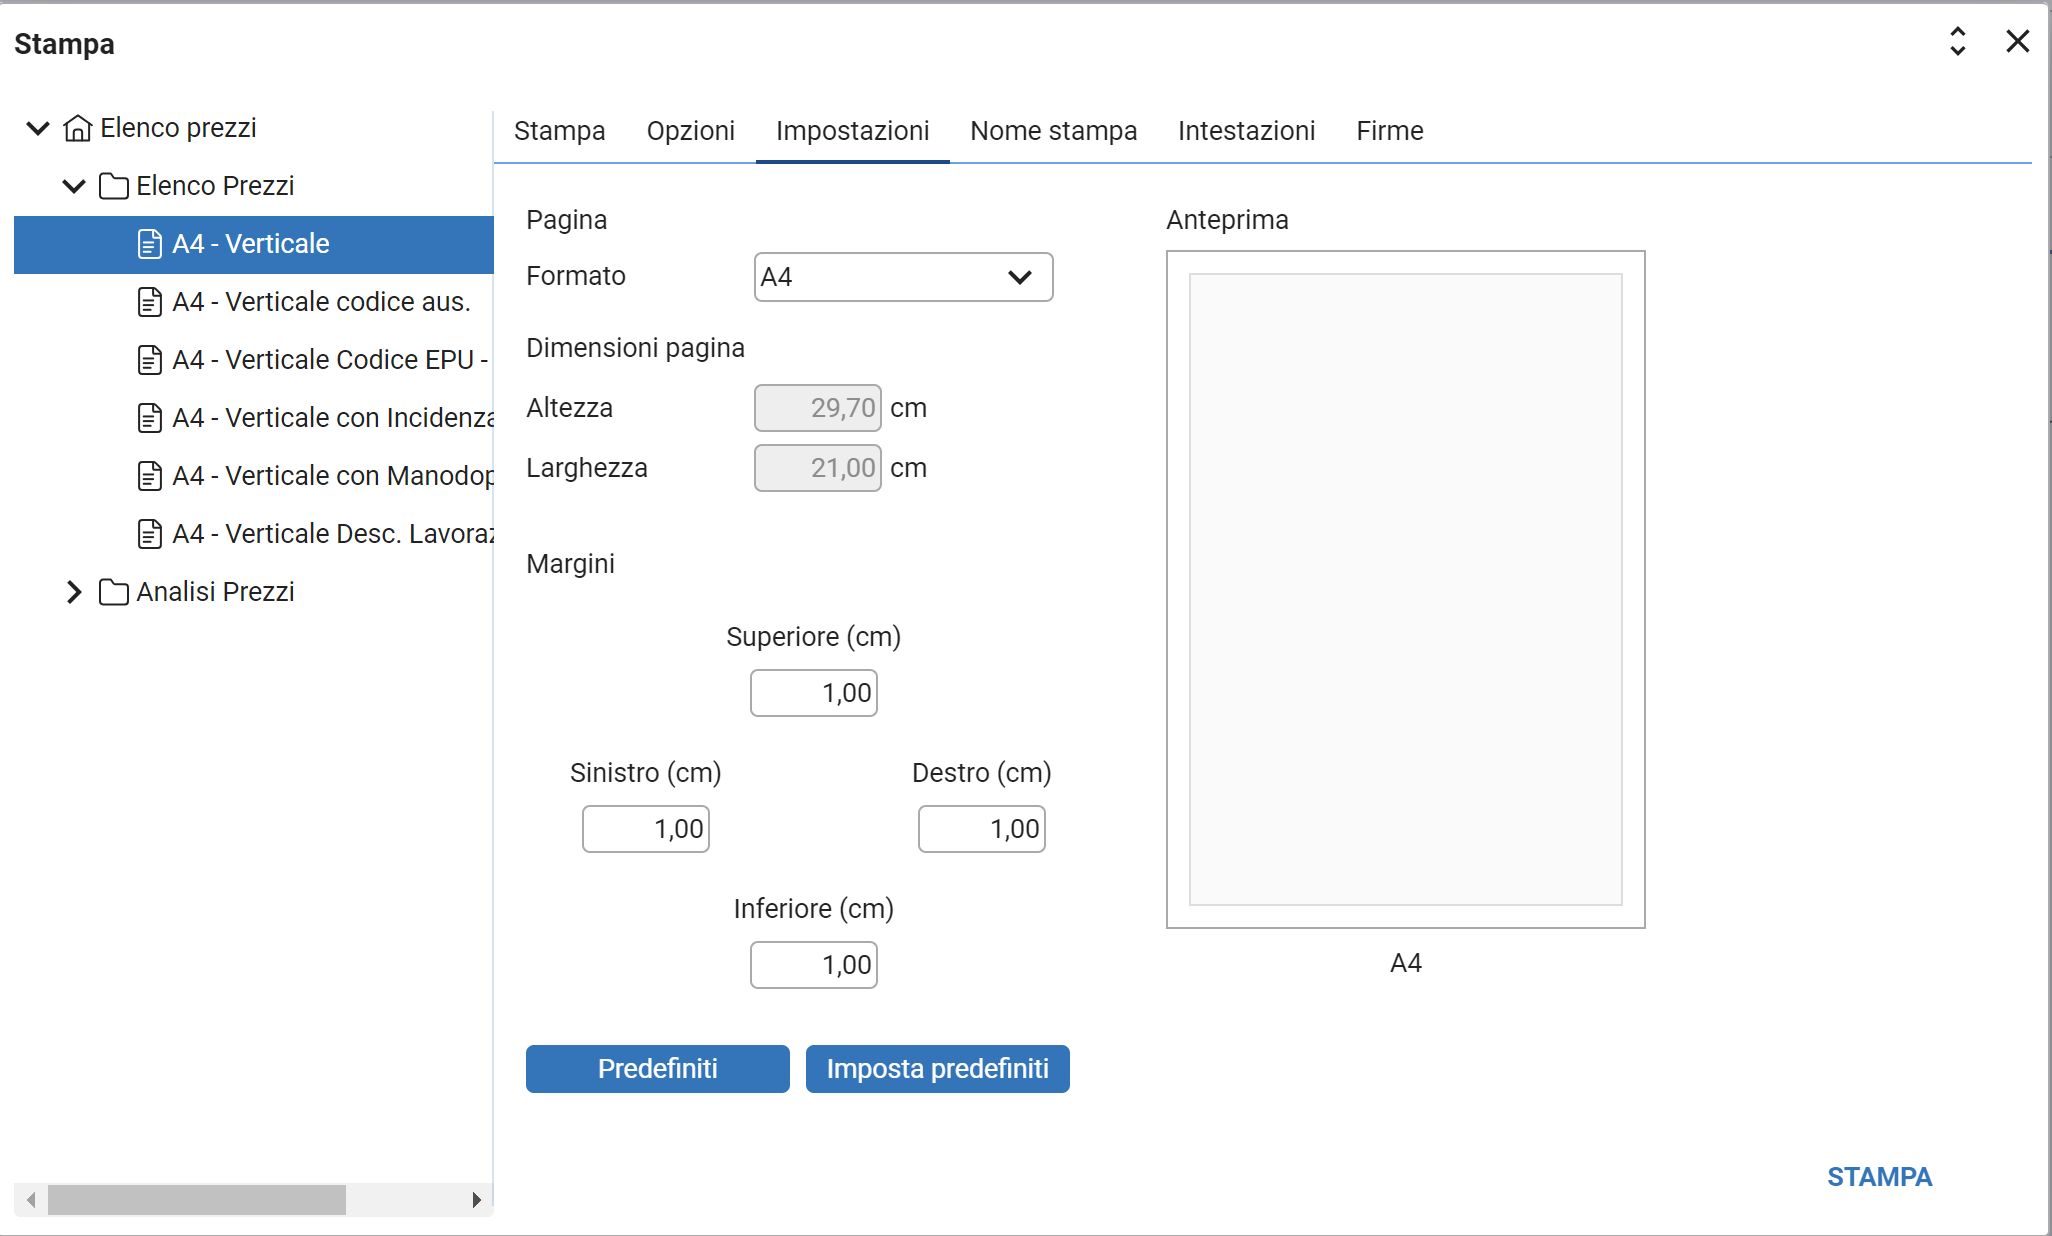Image resolution: width=2052 pixels, height=1236 pixels.
Task: Click the dialog expand/collapse arrows icon
Action: [x=1957, y=42]
